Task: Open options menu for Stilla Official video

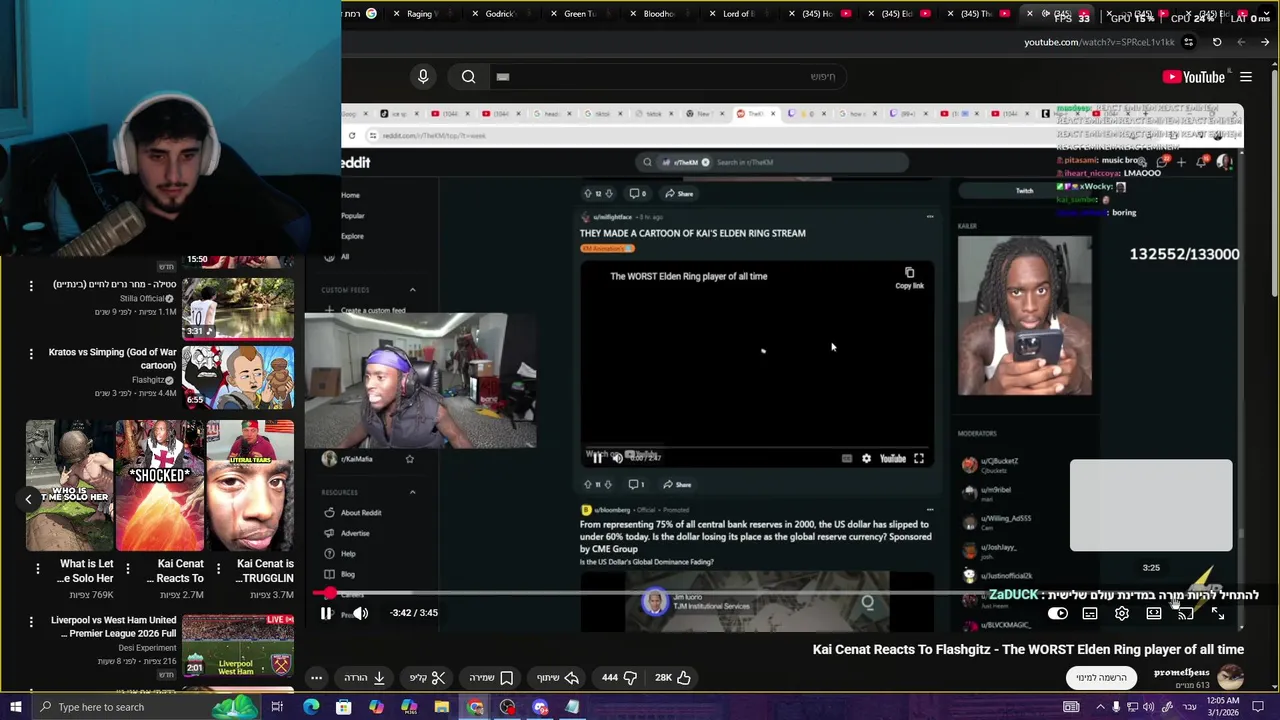Action: click(x=31, y=286)
